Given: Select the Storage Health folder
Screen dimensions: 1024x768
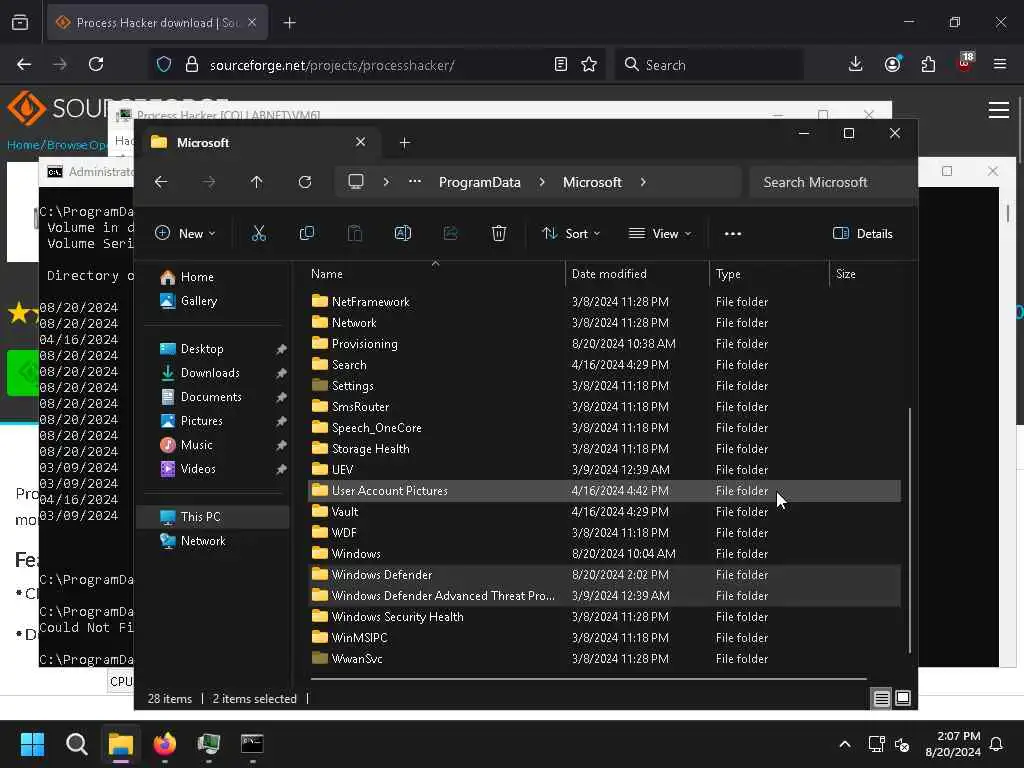Looking at the screenshot, I should tap(604, 449).
